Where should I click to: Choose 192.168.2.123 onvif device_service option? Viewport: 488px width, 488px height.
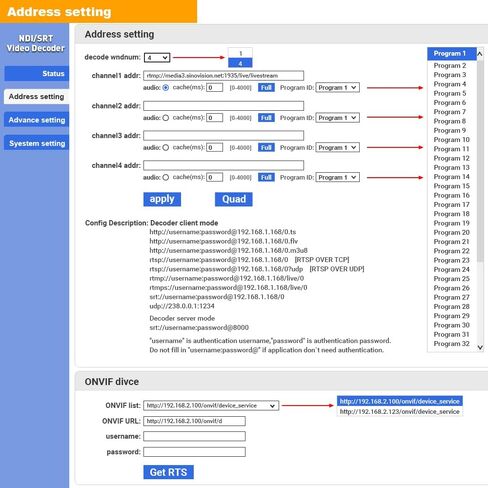coord(400,412)
